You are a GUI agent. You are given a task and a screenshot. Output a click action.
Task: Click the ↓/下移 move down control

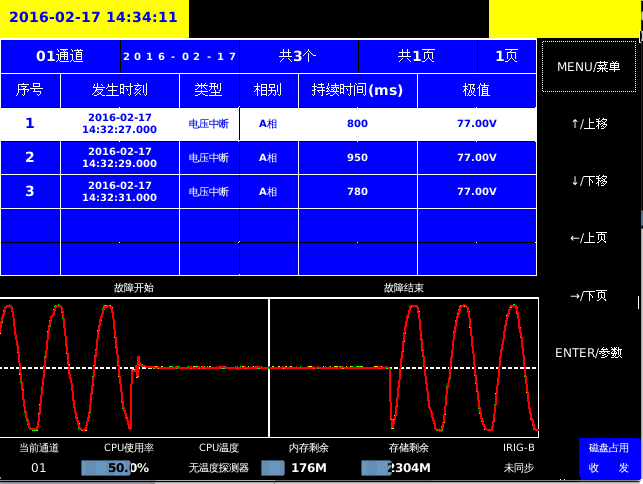point(588,181)
